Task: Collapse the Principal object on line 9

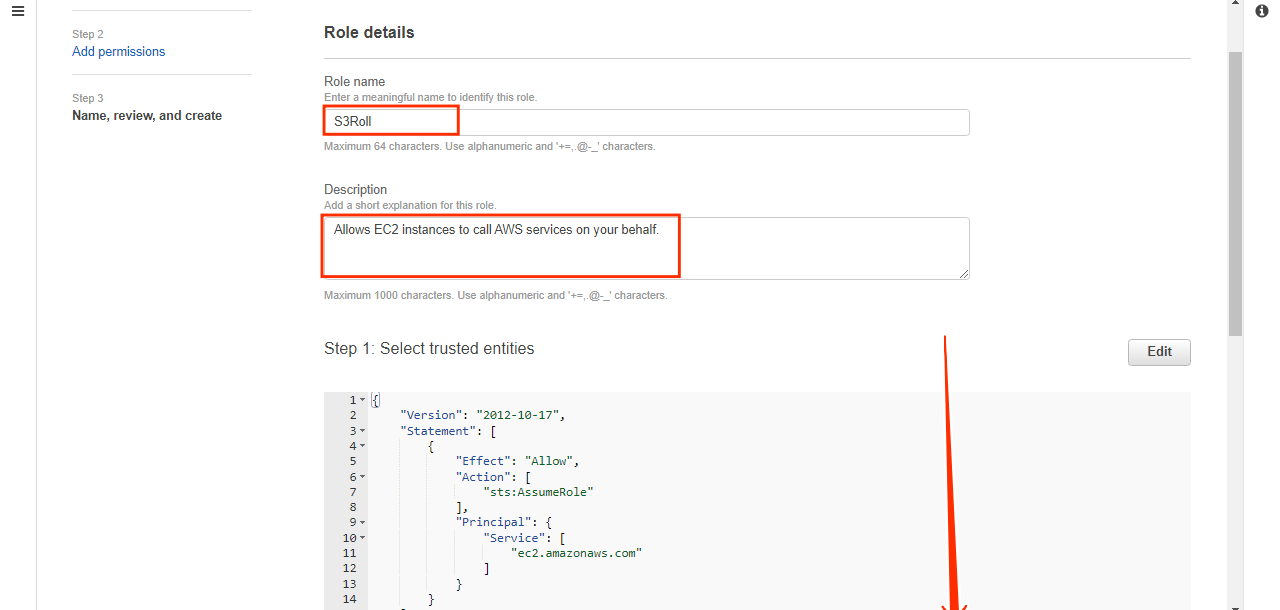Action: click(x=362, y=522)
